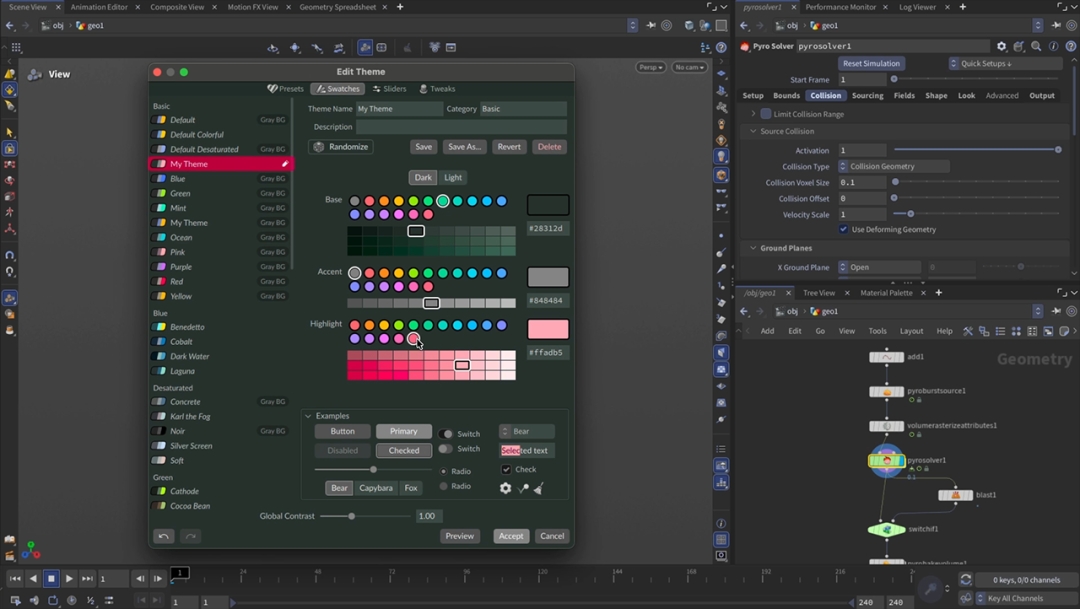Image resolution: width=1080 pixels, height=609 pixels.
Task: Select the first Radio option
Action: click(444, 471)
